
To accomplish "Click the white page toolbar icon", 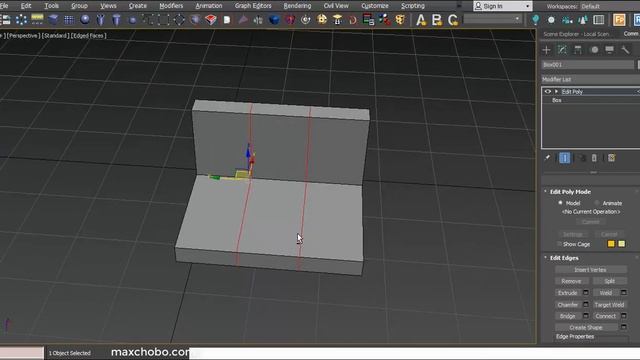I will pos(227,20).
